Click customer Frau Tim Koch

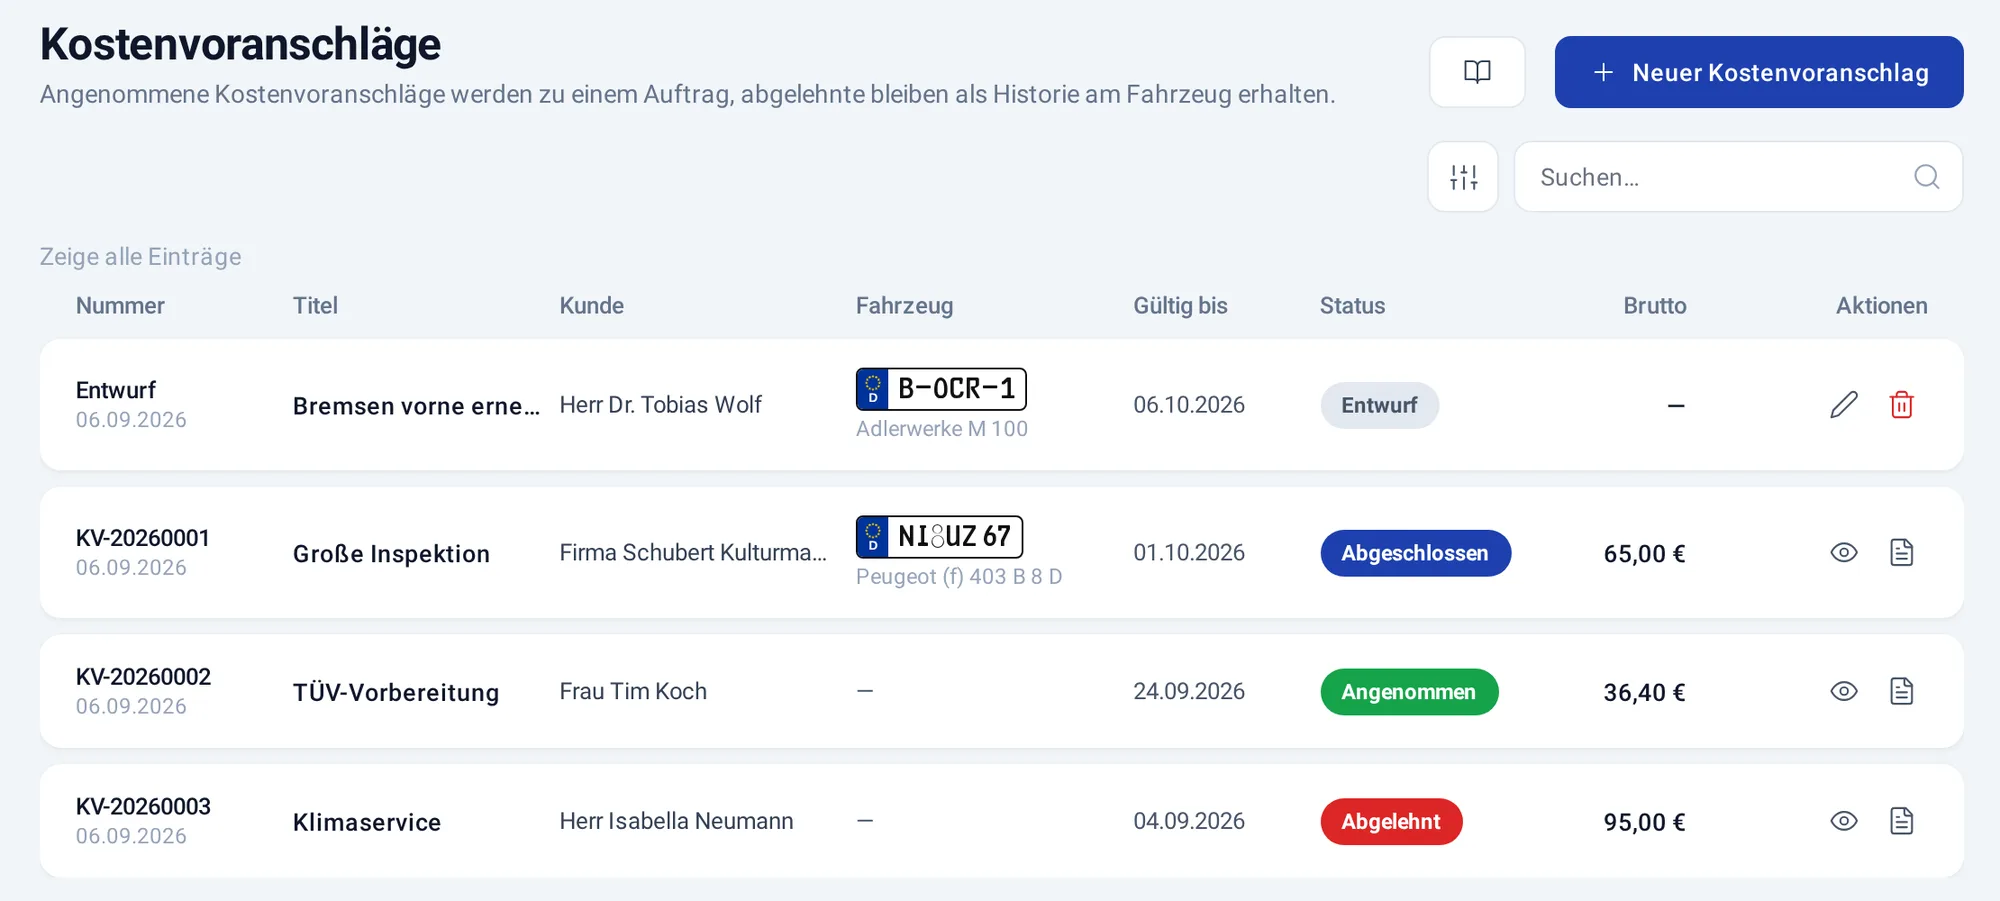(633, 691)
